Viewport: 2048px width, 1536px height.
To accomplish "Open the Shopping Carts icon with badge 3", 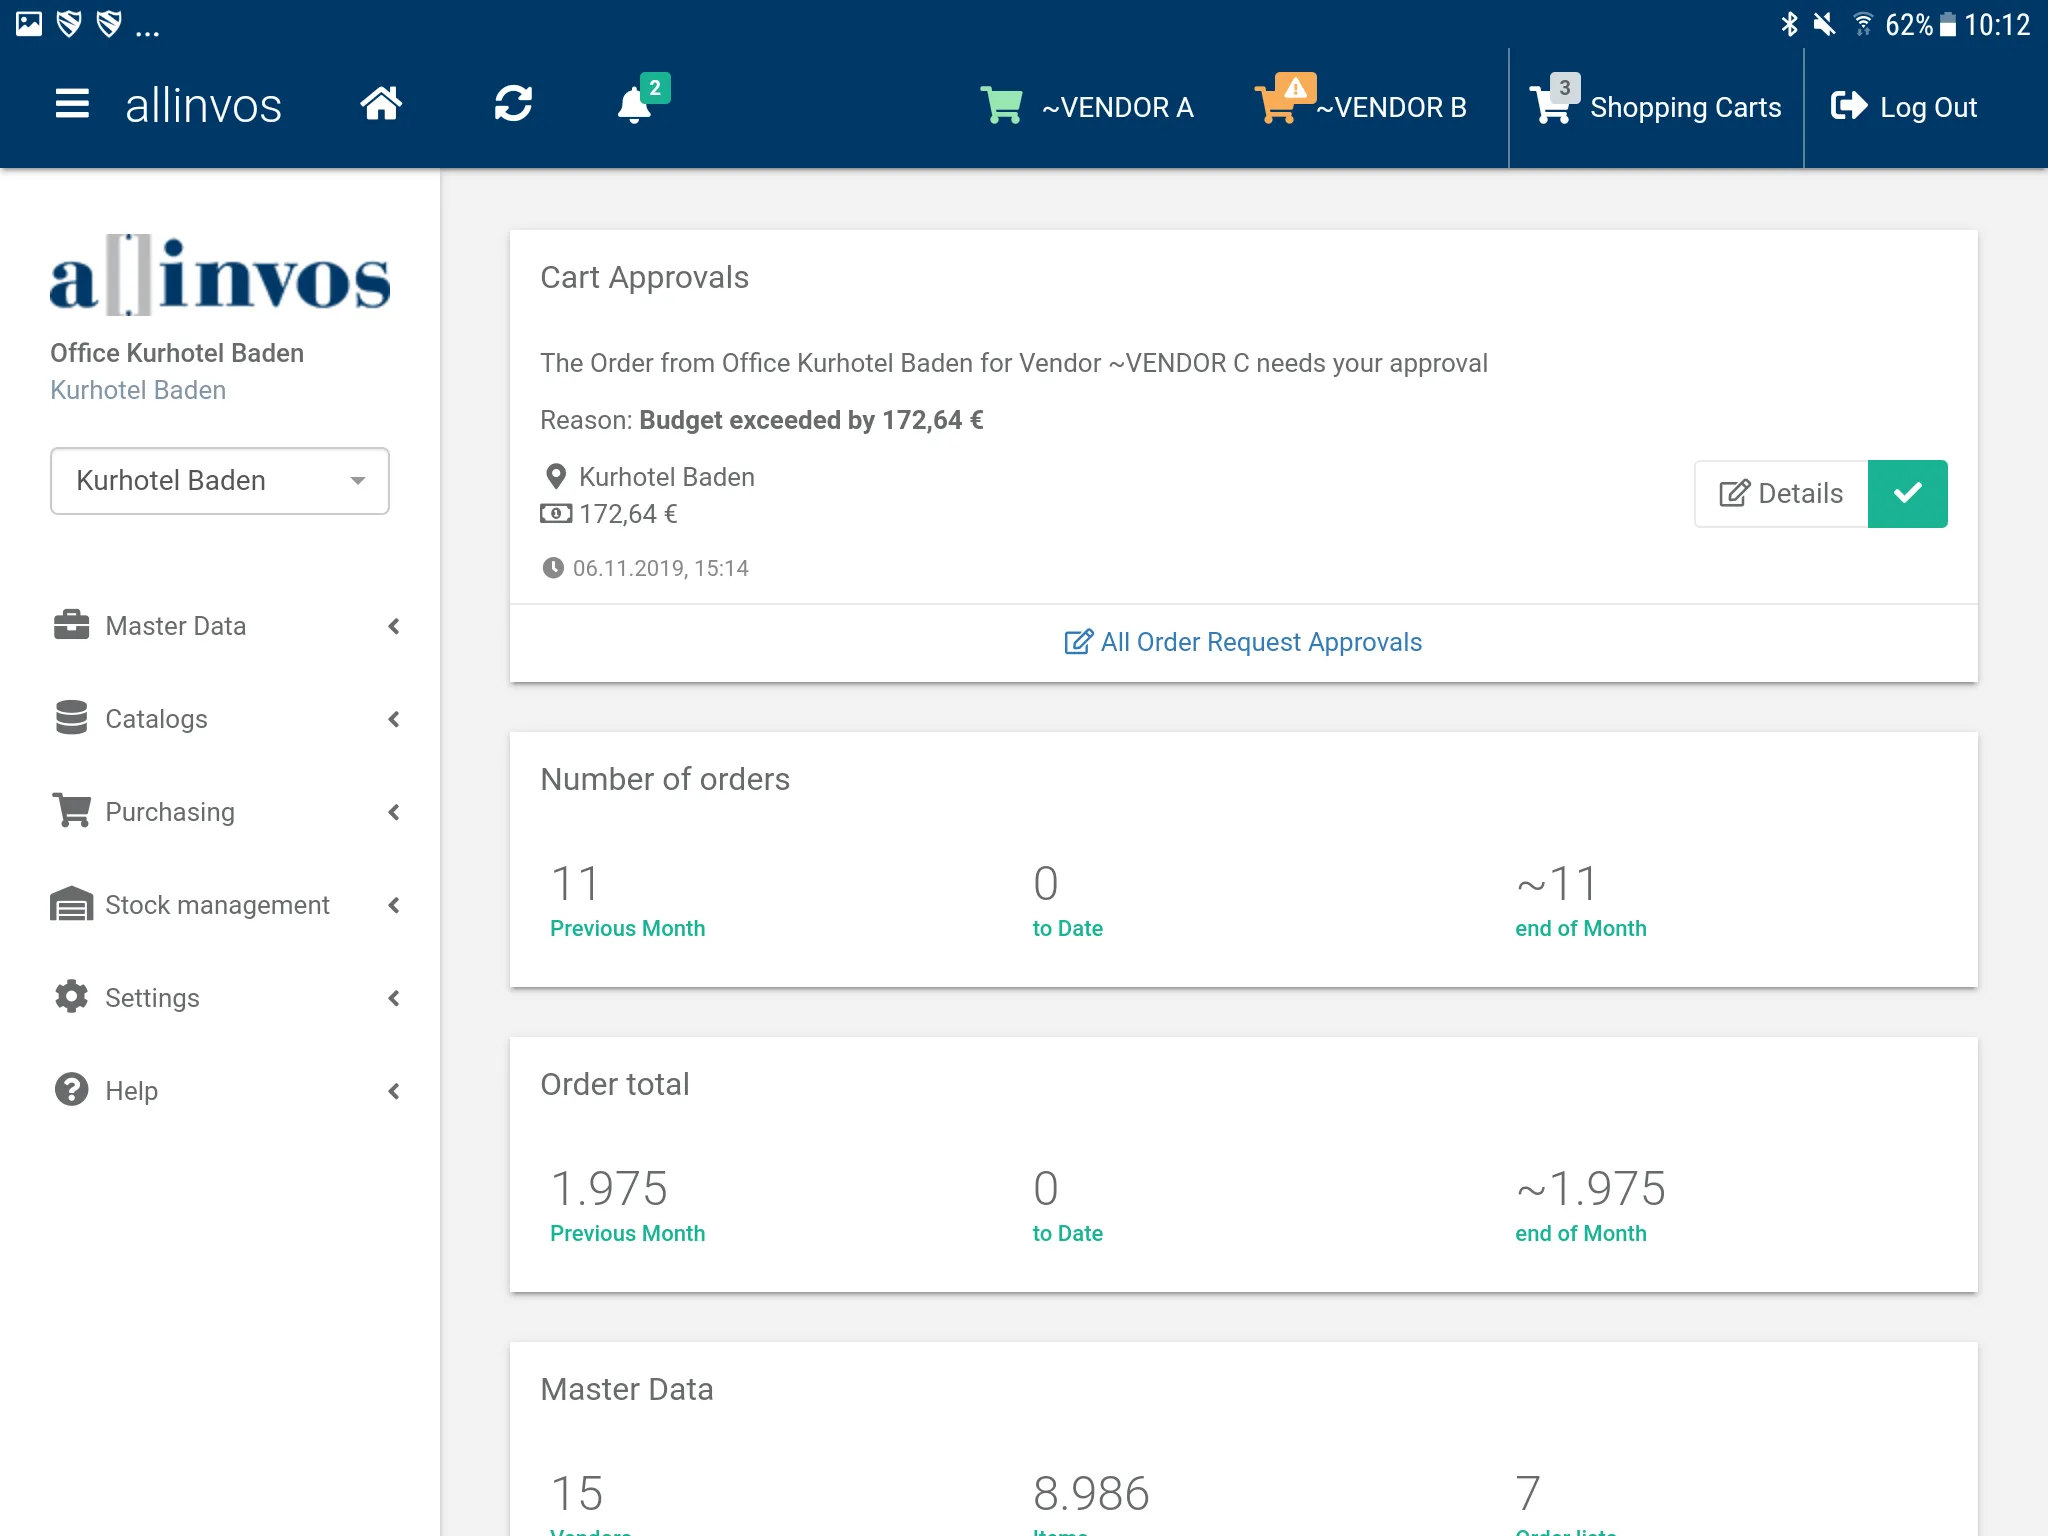I will 1554,100.
